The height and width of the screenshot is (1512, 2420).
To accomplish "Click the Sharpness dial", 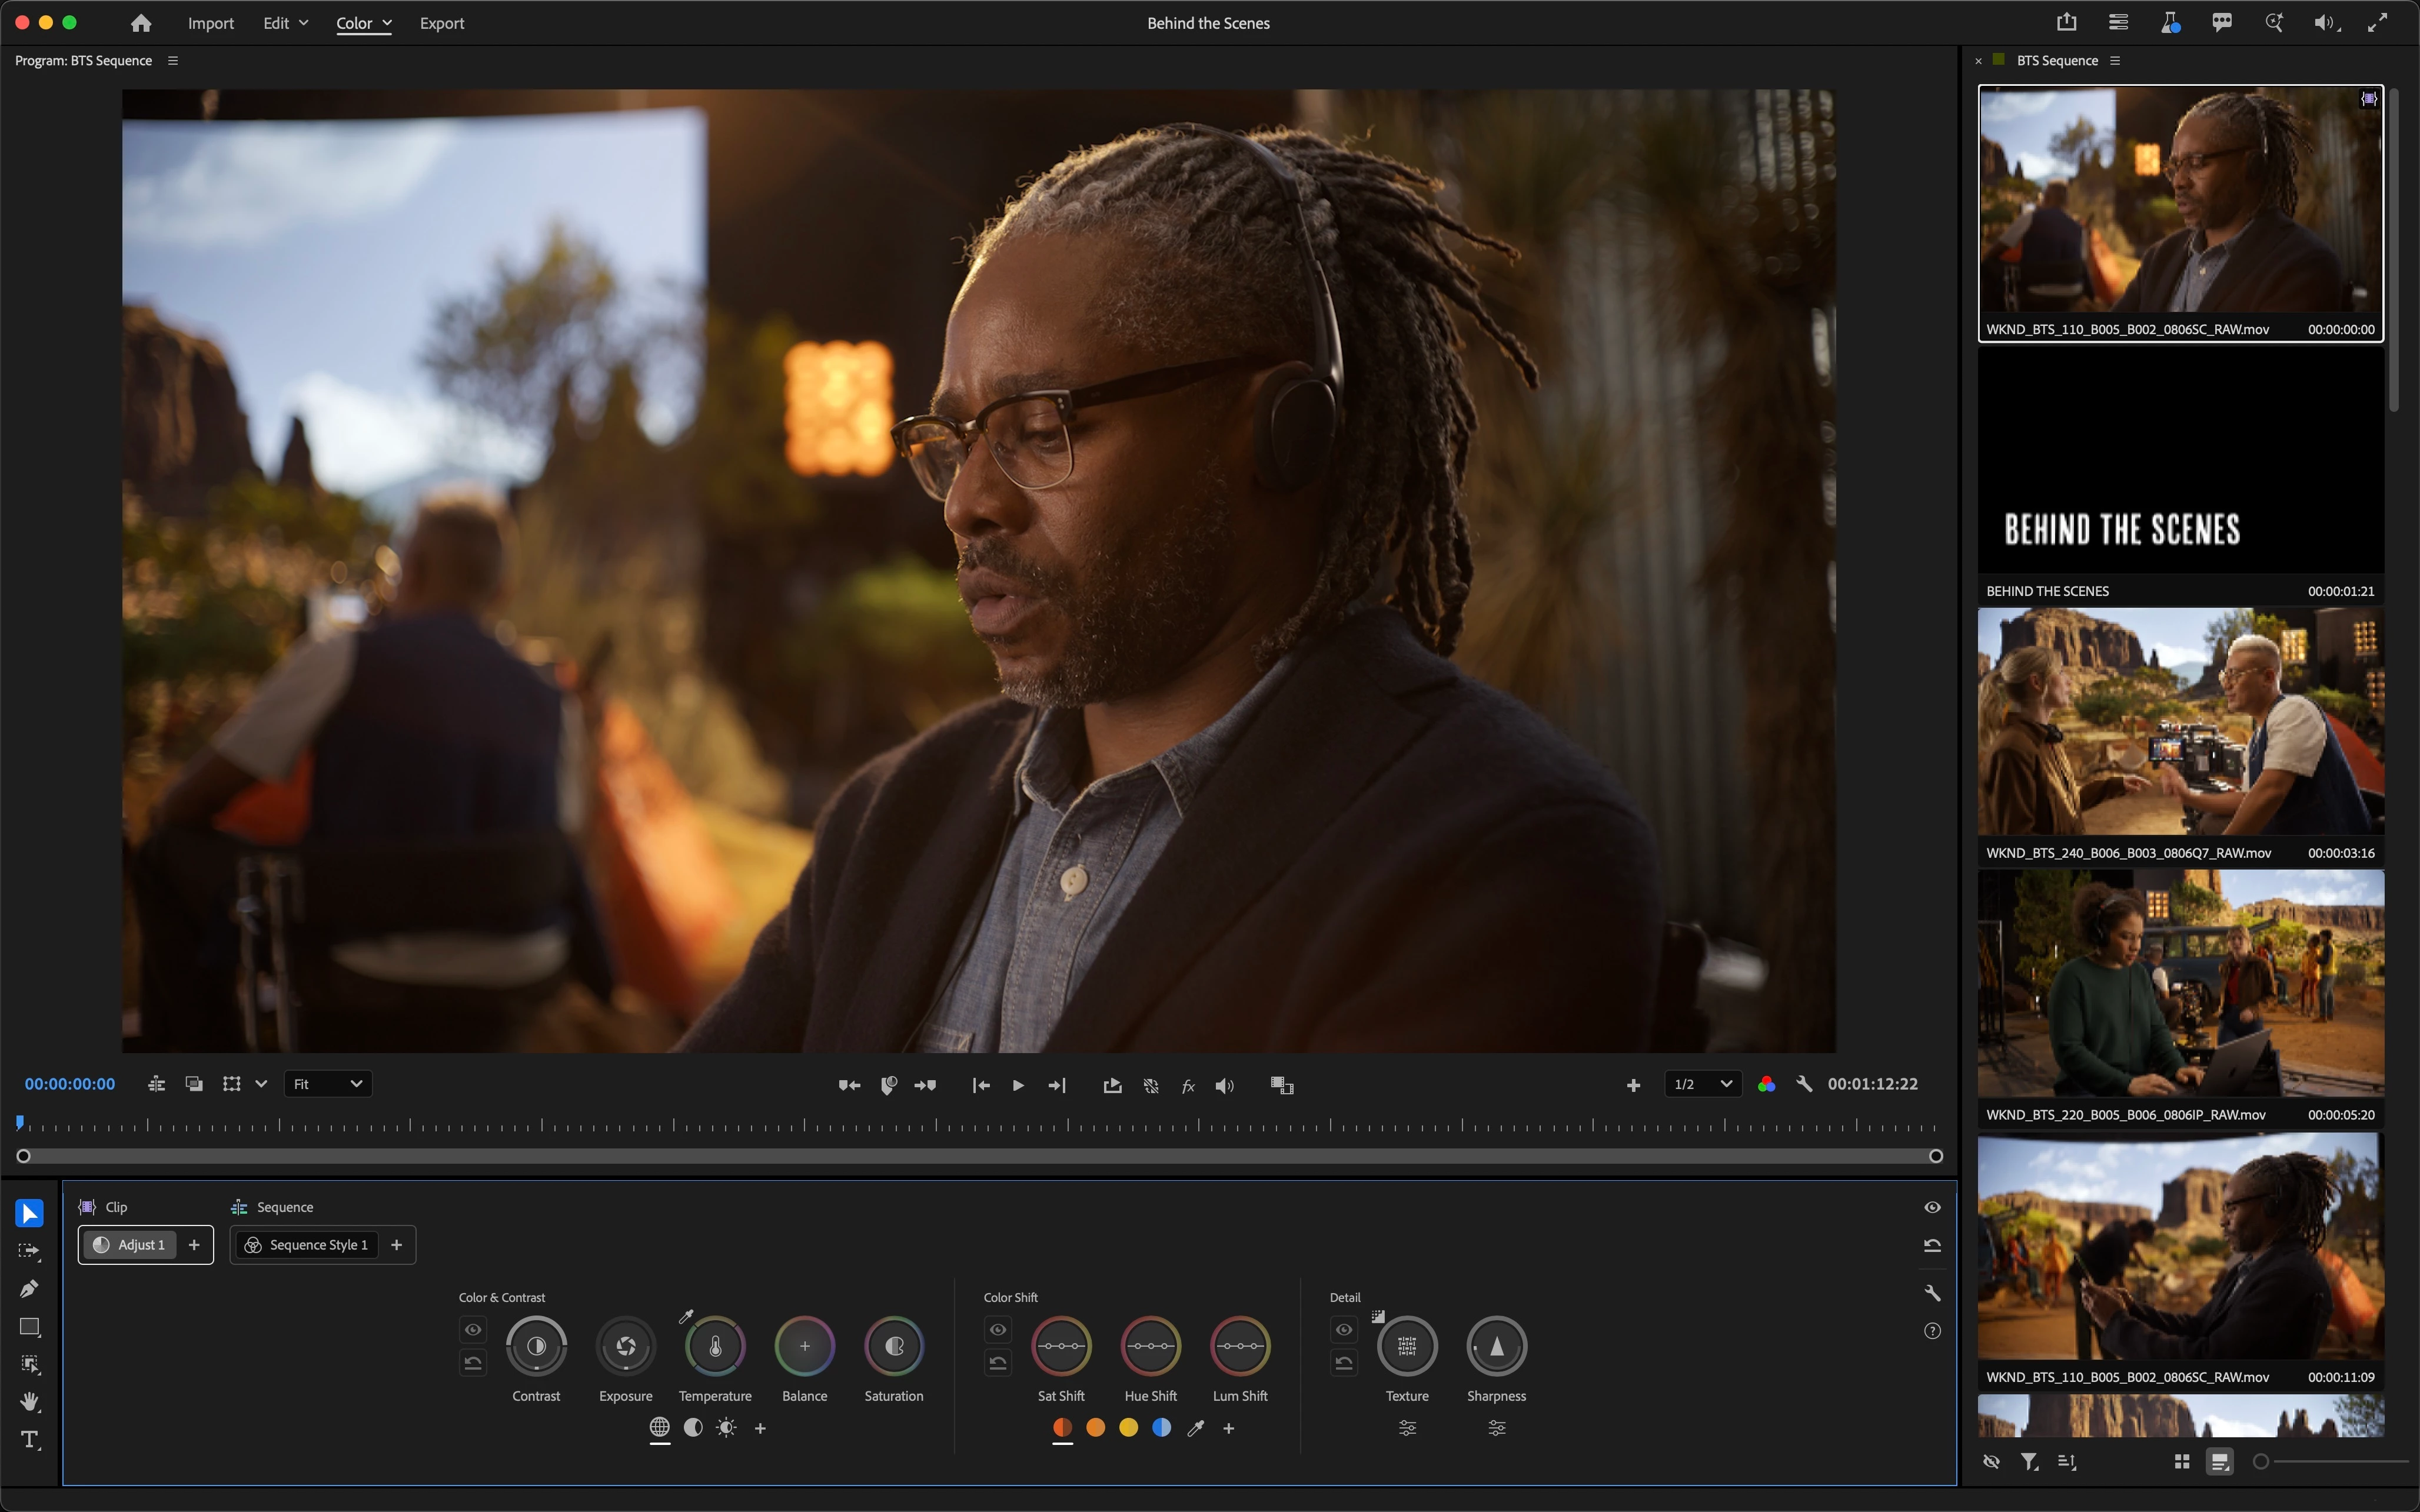I will [x=1496, y=1346].
